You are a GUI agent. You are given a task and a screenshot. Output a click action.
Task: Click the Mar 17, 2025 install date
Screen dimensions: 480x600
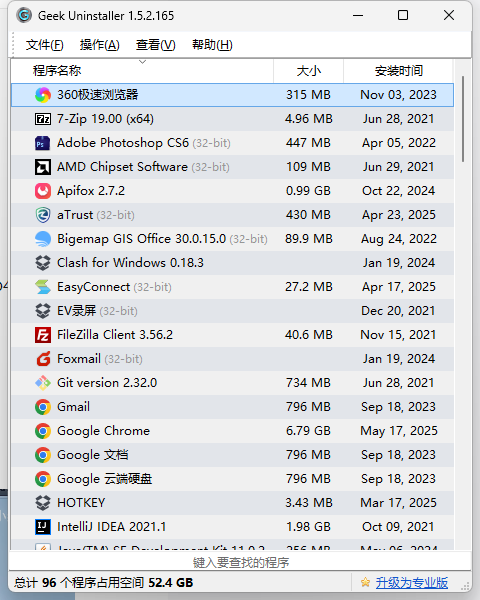[398, 503]
